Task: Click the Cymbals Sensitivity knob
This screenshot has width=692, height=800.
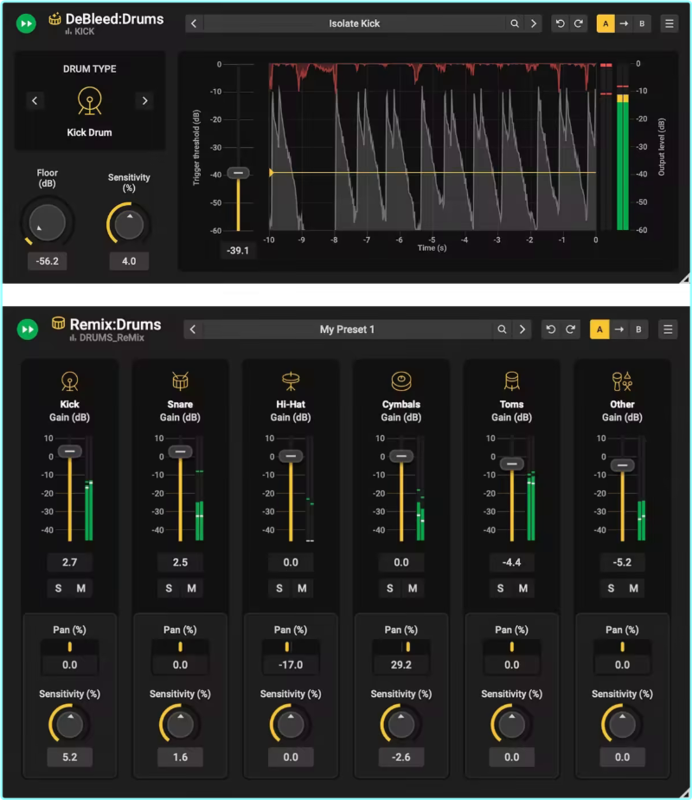Action: 401,724
